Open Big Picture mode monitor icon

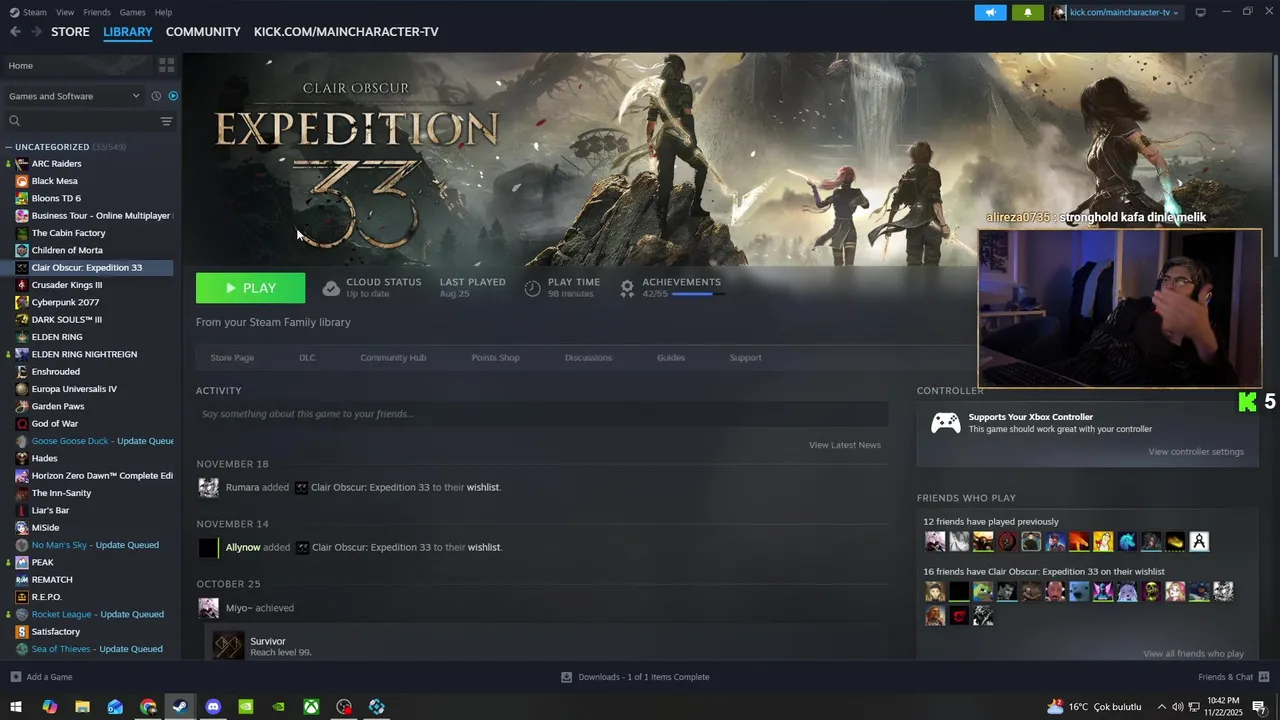pyautogui.click(x=1200, y=12)
